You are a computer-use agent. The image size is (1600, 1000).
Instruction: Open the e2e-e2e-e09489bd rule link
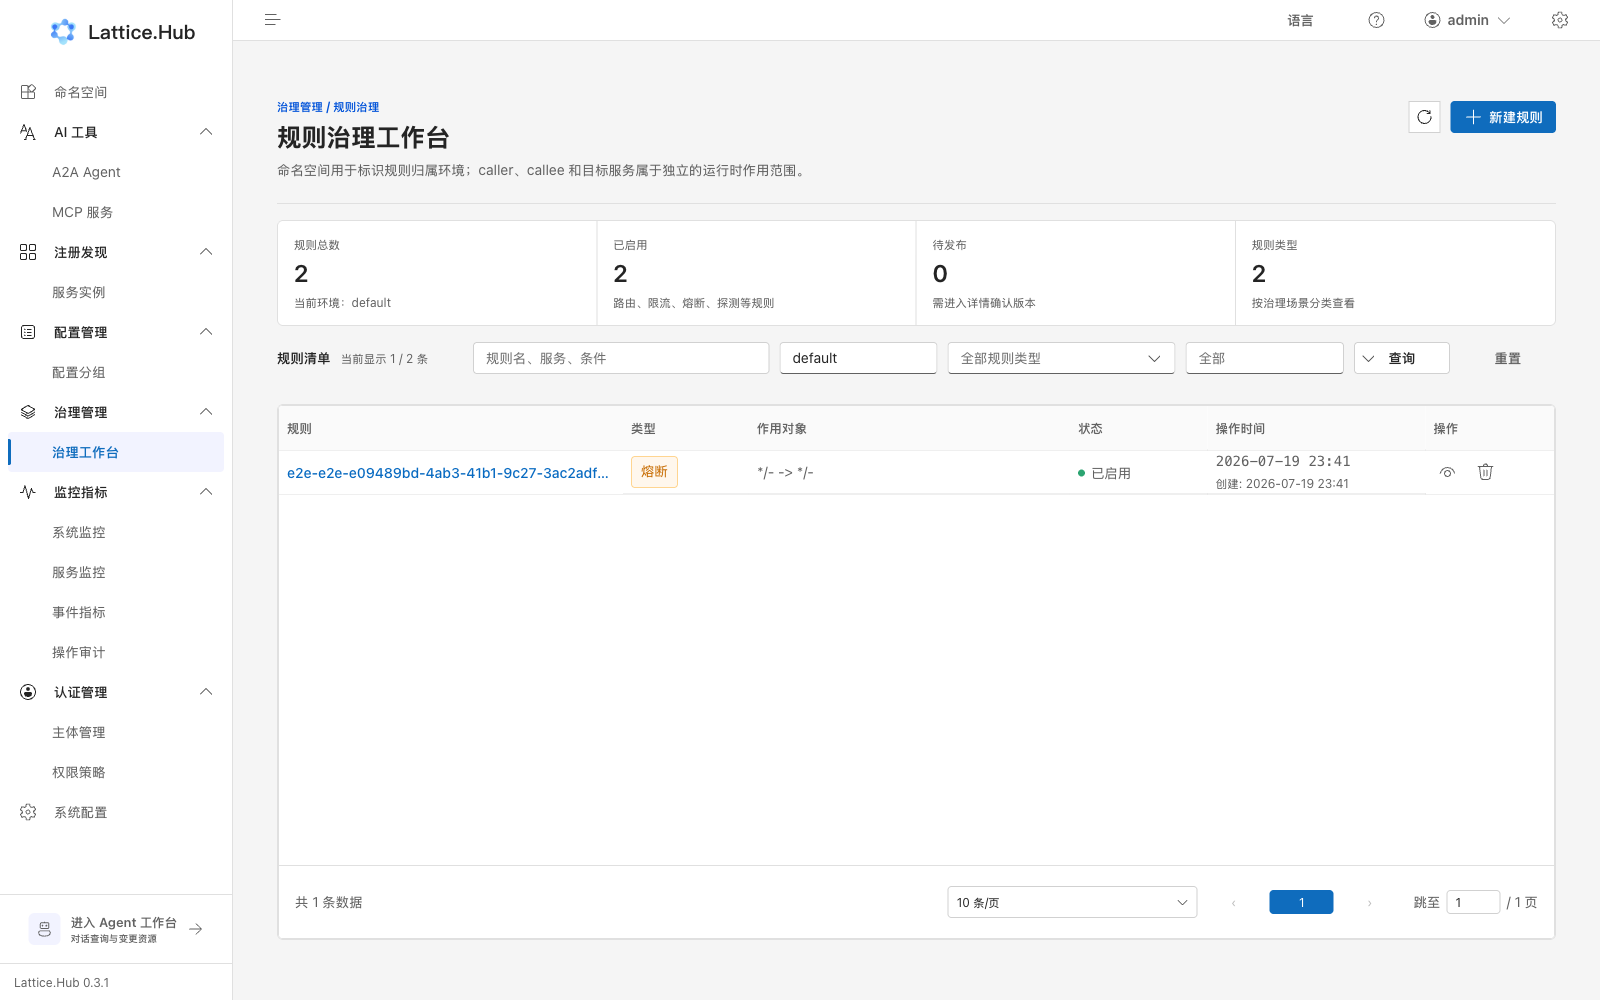click(x=448, y=473)
